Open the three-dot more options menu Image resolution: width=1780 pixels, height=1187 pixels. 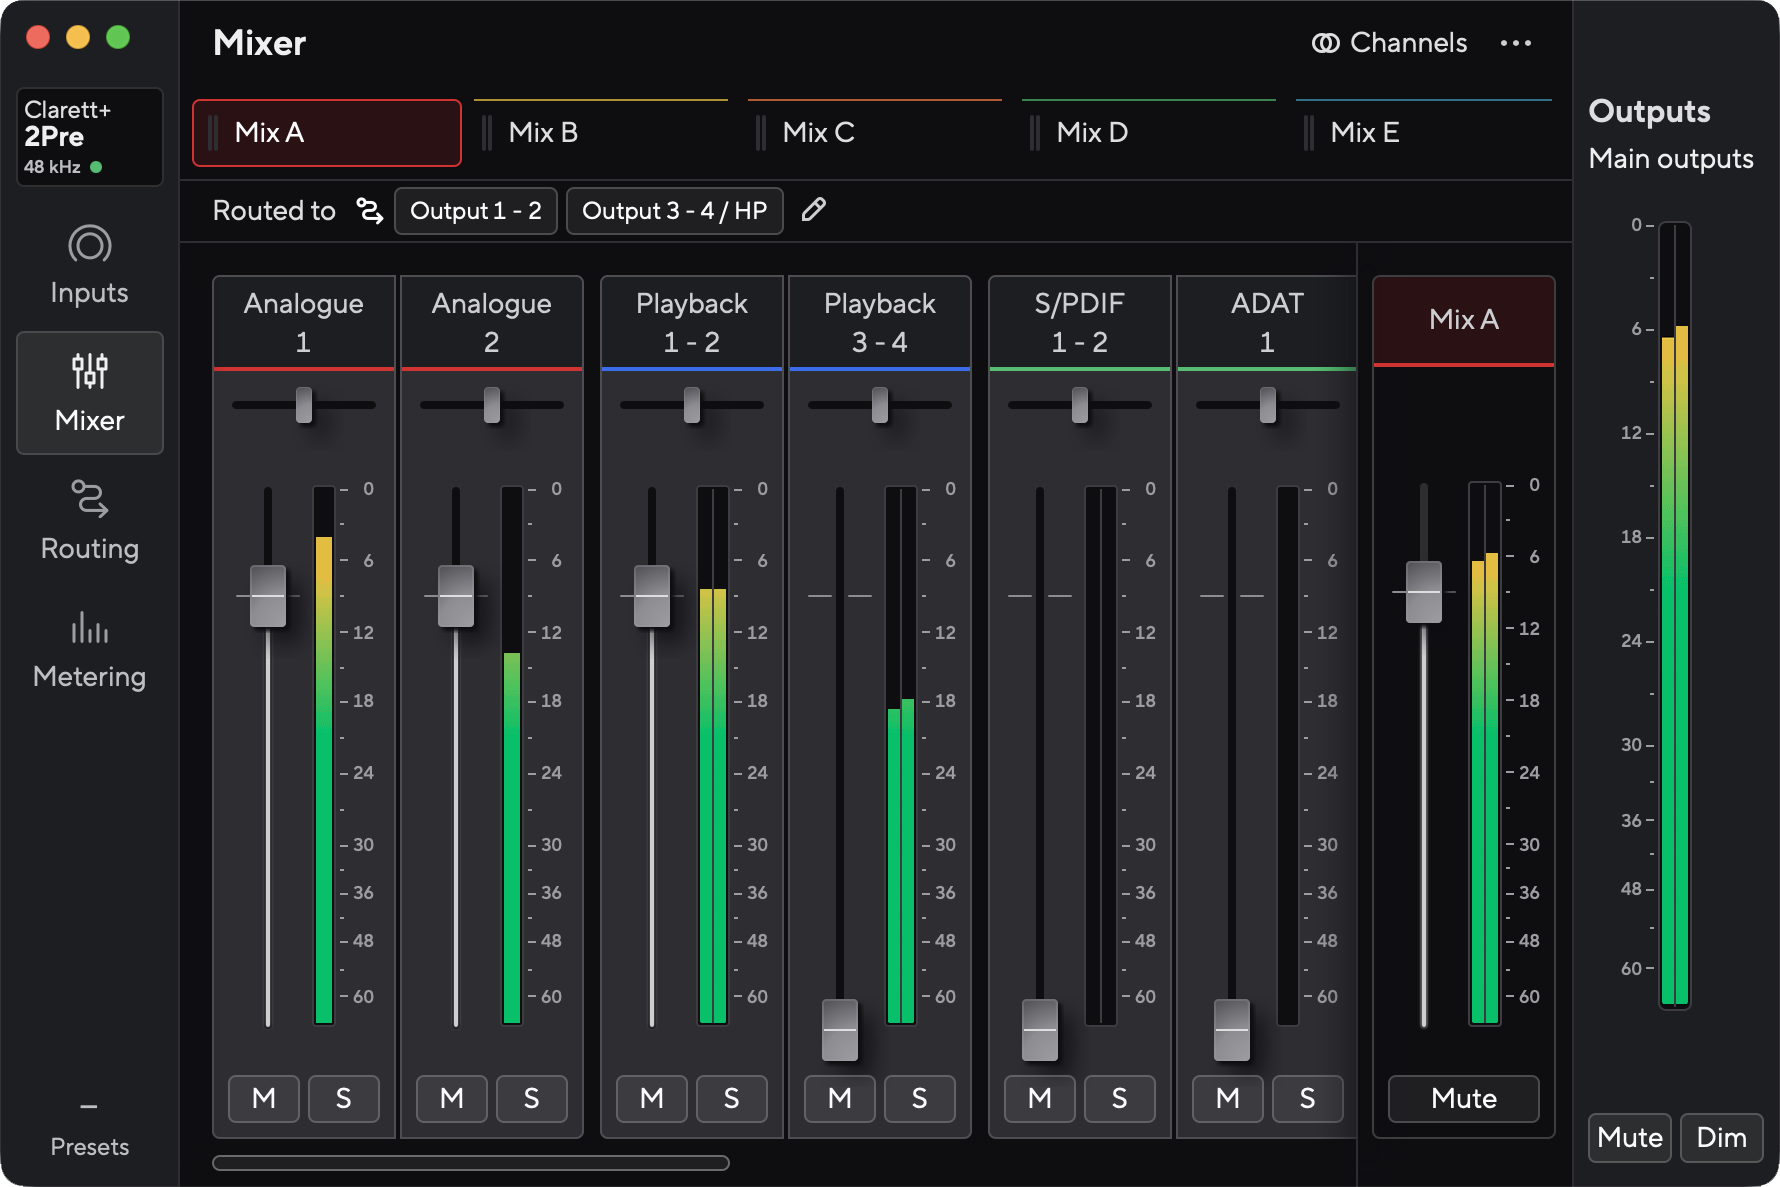pyautogui.click(x=1516, y=43)
